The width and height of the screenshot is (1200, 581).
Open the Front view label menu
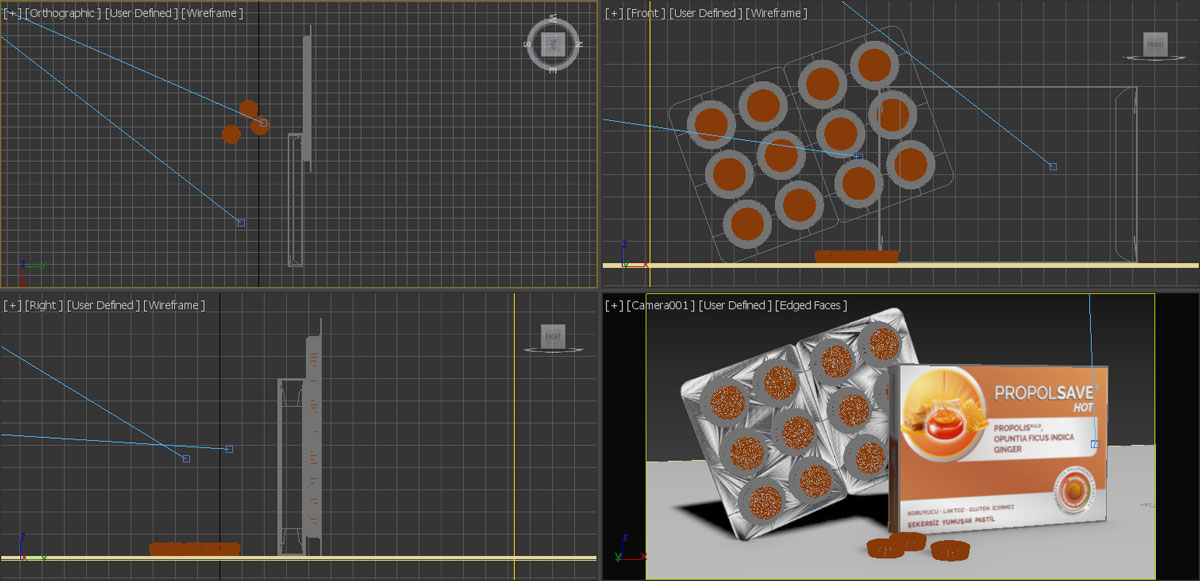click(x=646, y=13)
